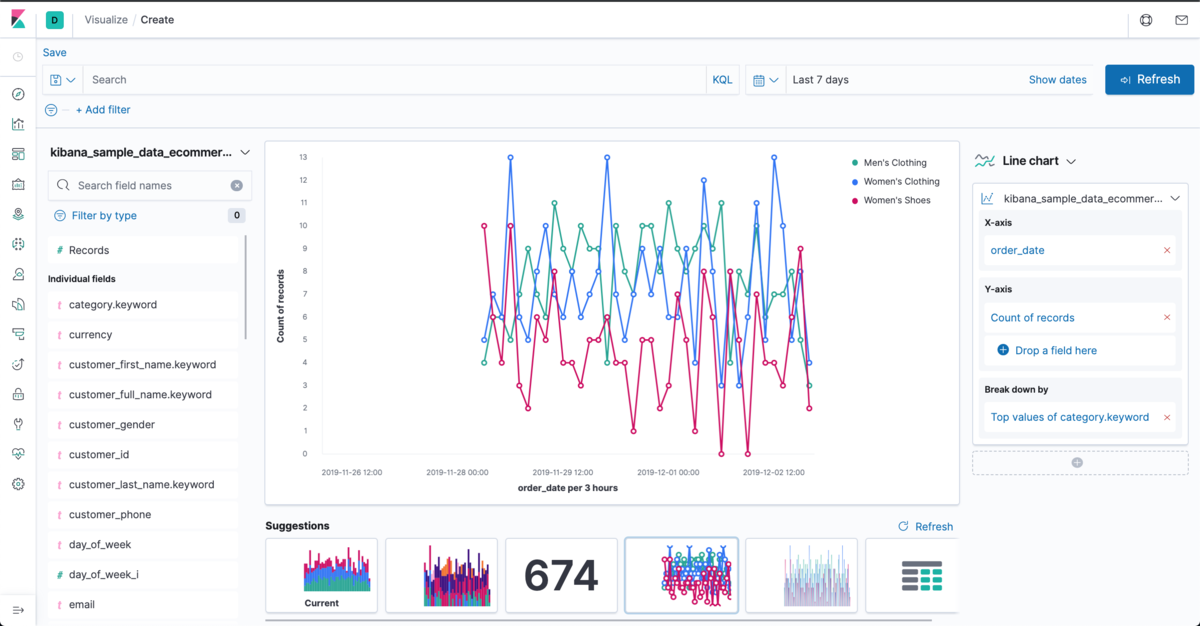The height and width of the screenshot is (626, 1200).
Task: Open the Infrastructure metrics icon
Action: coord(18,274)
